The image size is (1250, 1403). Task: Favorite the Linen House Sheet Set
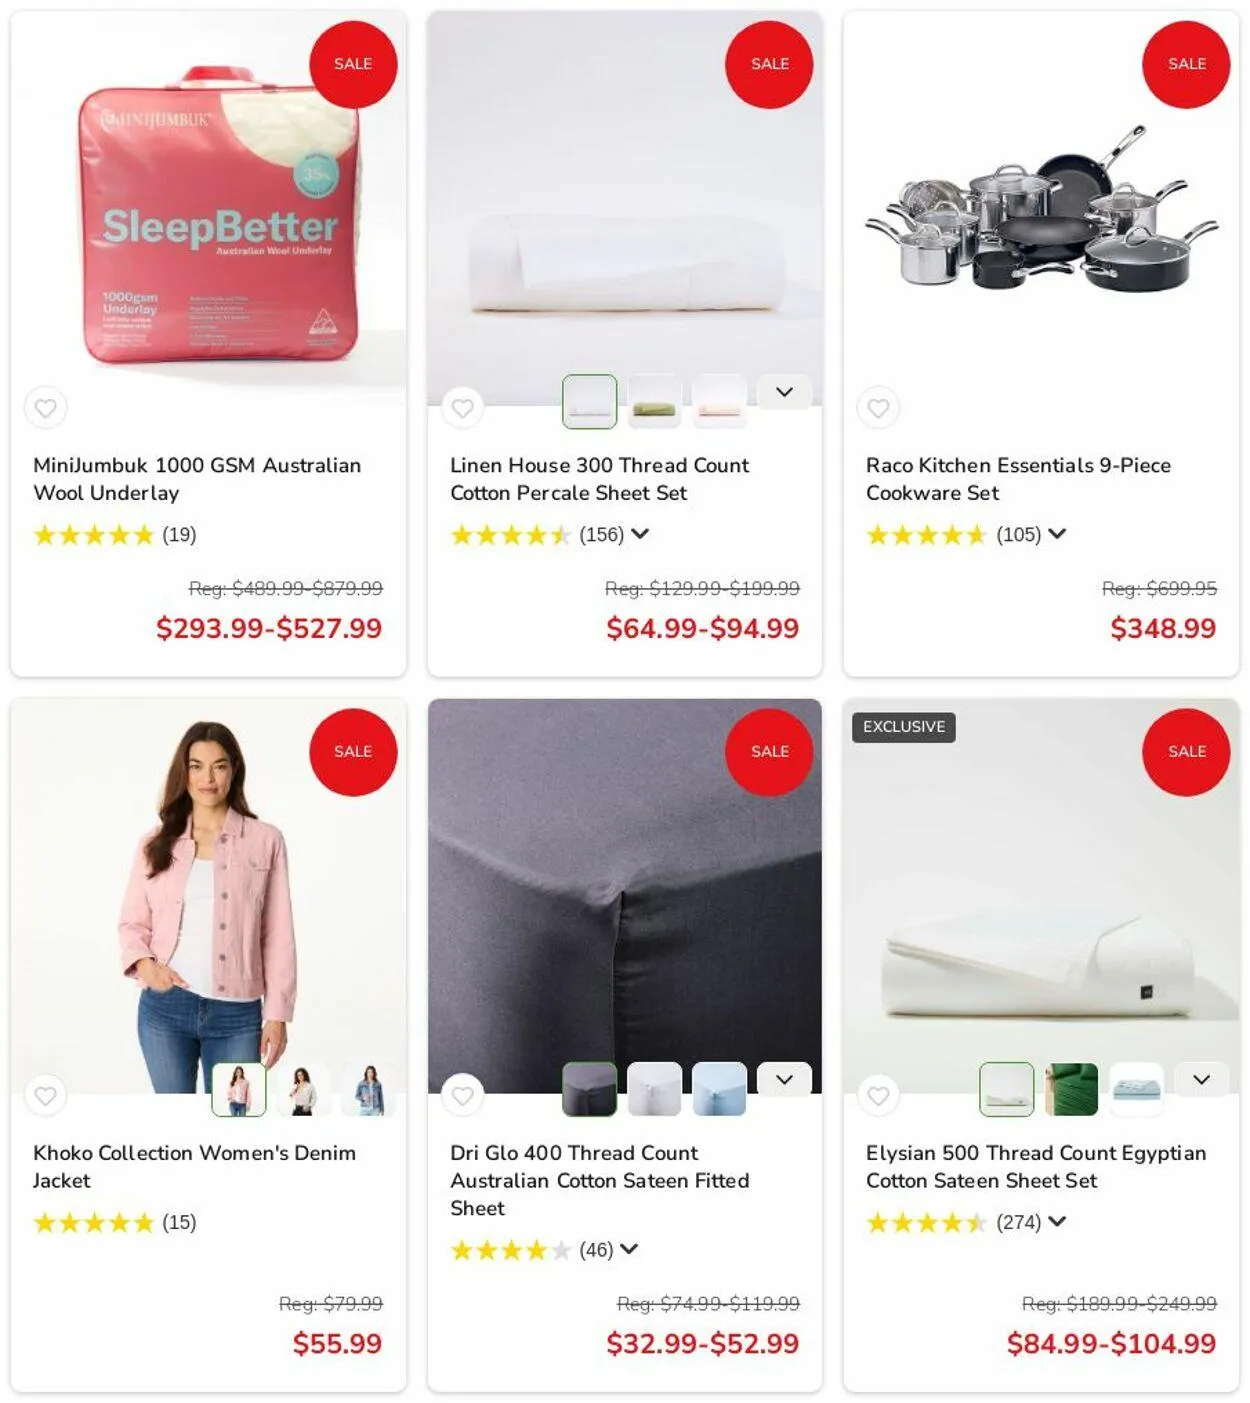coord(462,408)
